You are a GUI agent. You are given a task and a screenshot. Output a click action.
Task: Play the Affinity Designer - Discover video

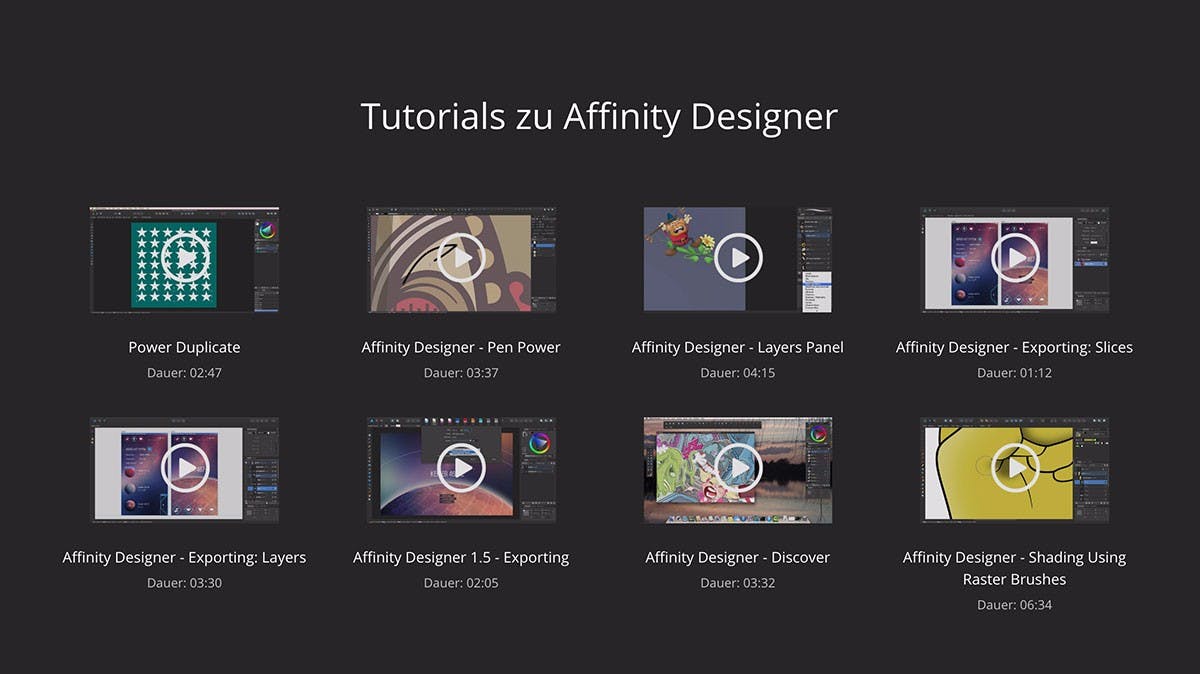click(738, 468)
